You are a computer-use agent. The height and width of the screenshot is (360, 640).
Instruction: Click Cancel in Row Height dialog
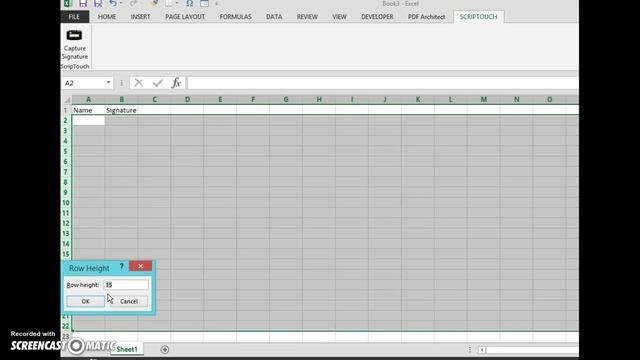[129, 301]
